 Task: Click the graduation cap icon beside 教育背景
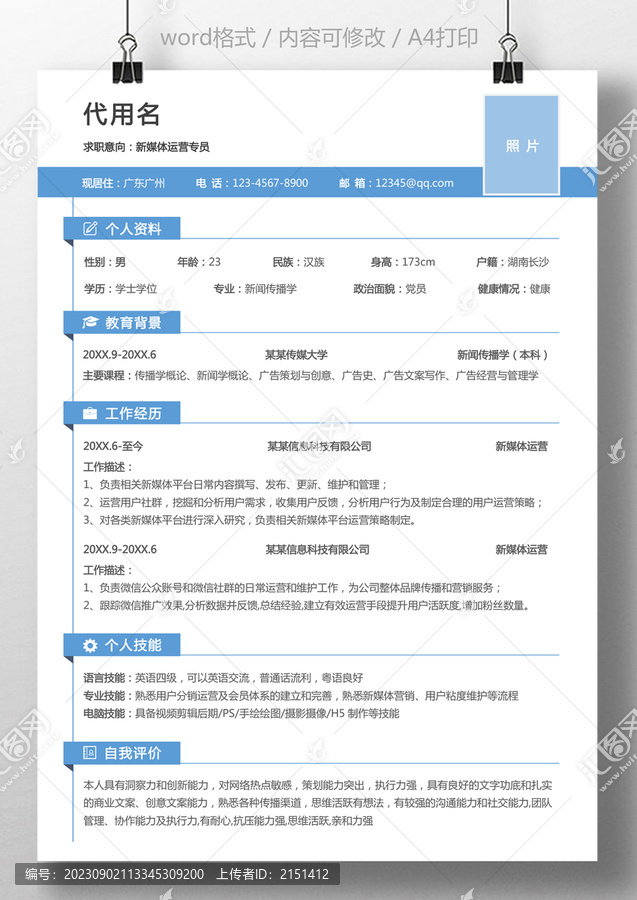pyautogui.click(x=90, y=322)
